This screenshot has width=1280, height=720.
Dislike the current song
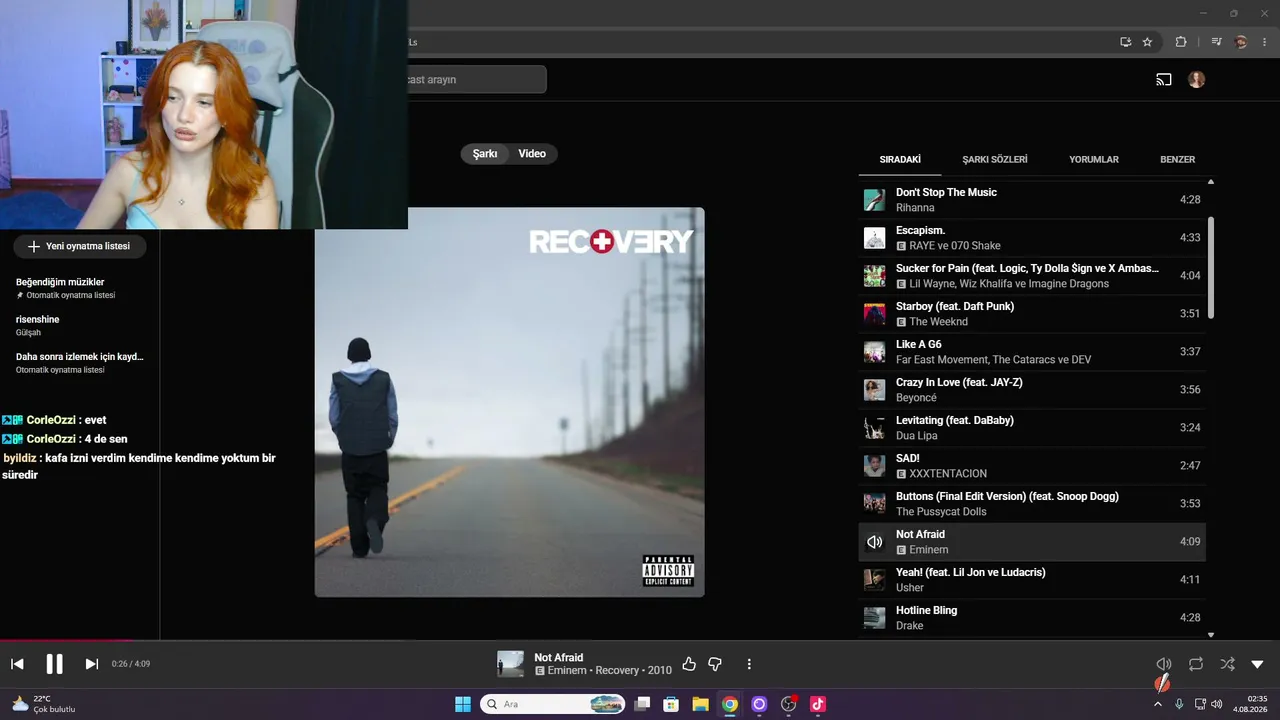715,664
